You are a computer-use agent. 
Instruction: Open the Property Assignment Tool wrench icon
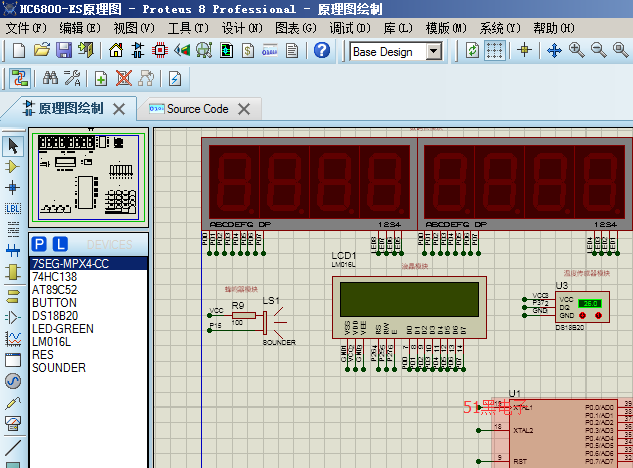point(72,78)
